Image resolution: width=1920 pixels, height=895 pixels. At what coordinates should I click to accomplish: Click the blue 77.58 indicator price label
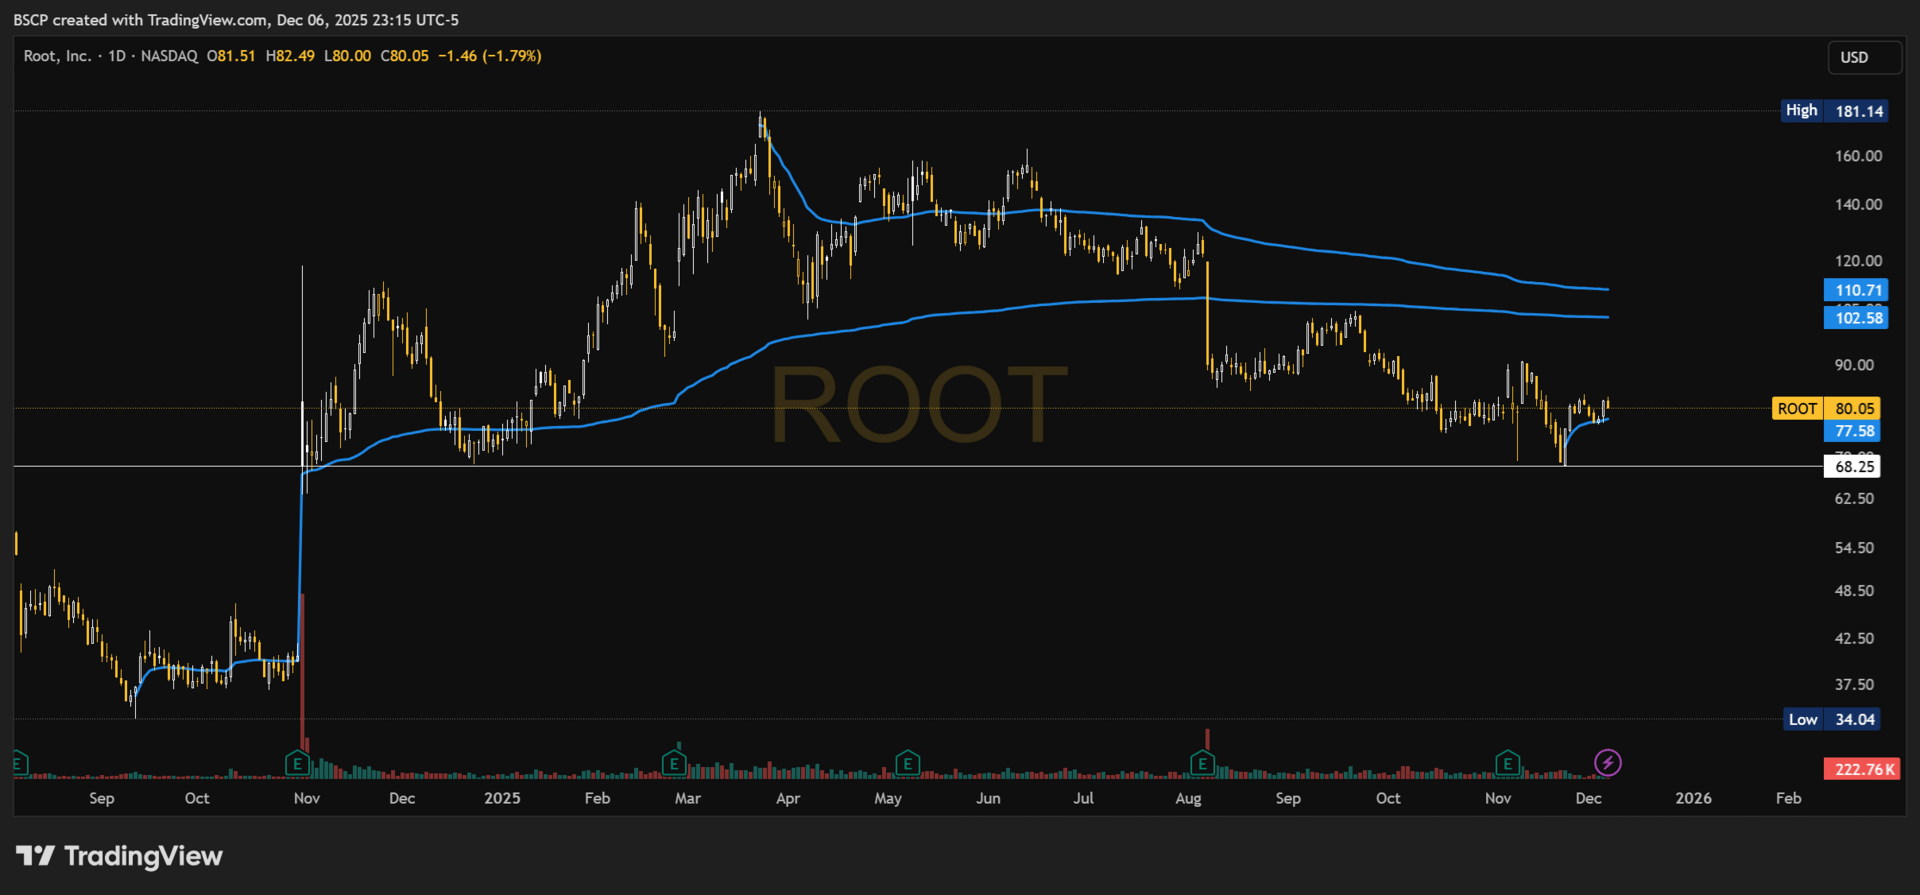click(x=1852, y=431)
